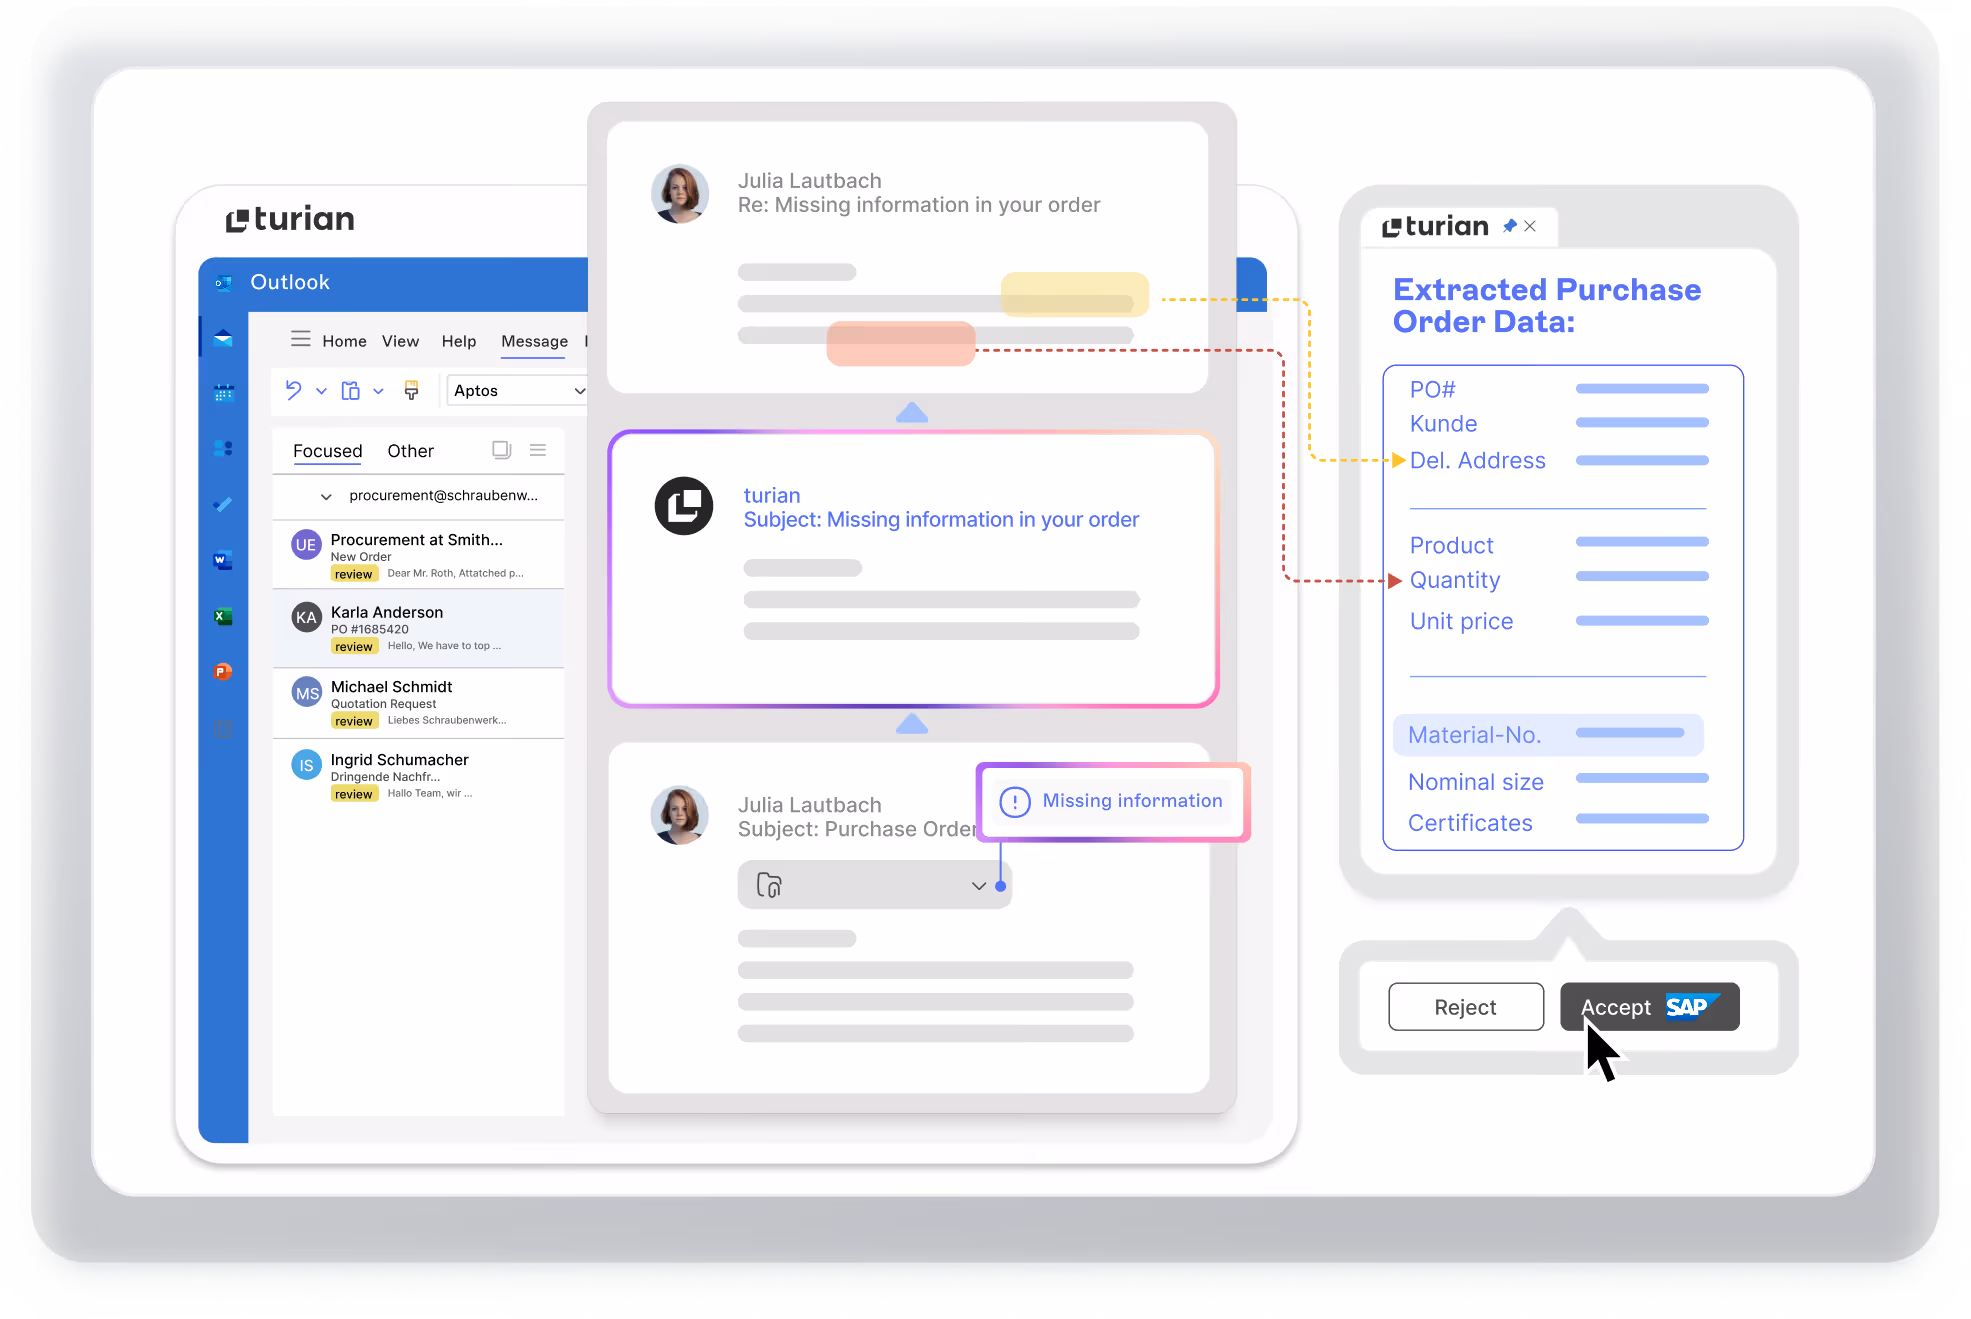Open the People contacts sidebar icon
The image size is (1971, 1319).
[x=223, y=448]
